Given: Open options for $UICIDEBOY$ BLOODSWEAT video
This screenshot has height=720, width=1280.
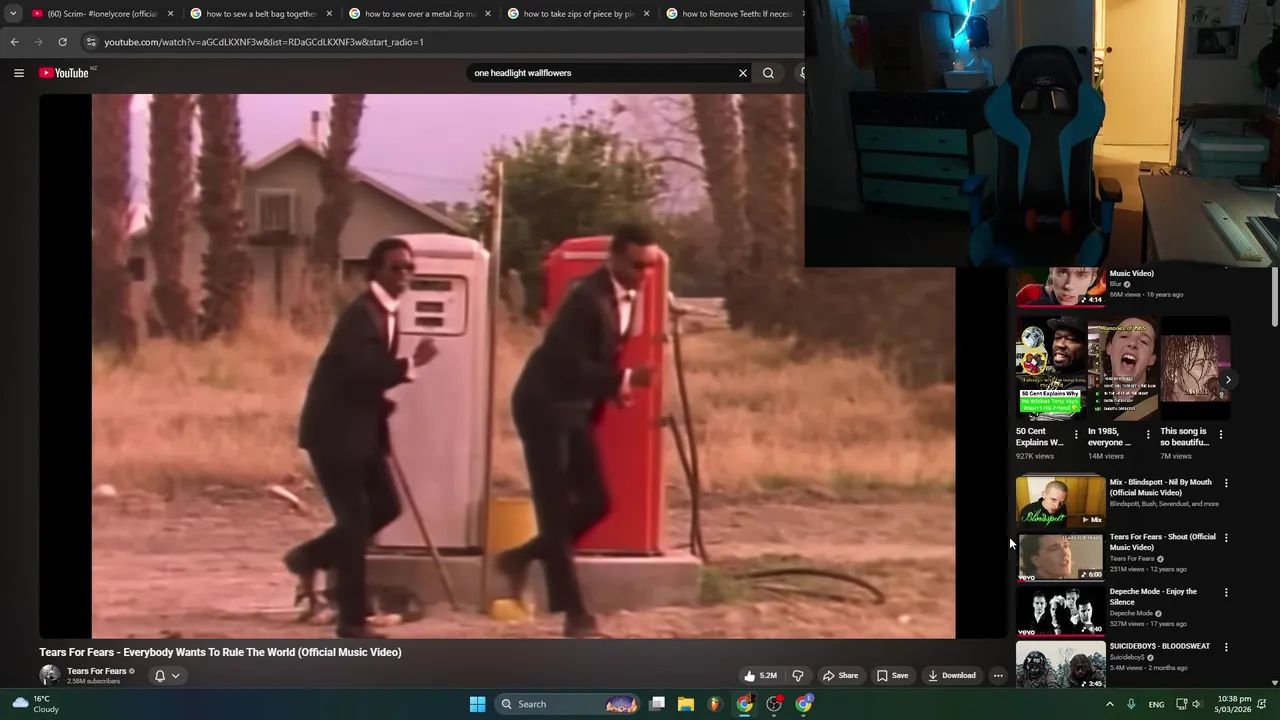Looking at the screenshot, I should pyautogui.click(x=1226, y=647).
